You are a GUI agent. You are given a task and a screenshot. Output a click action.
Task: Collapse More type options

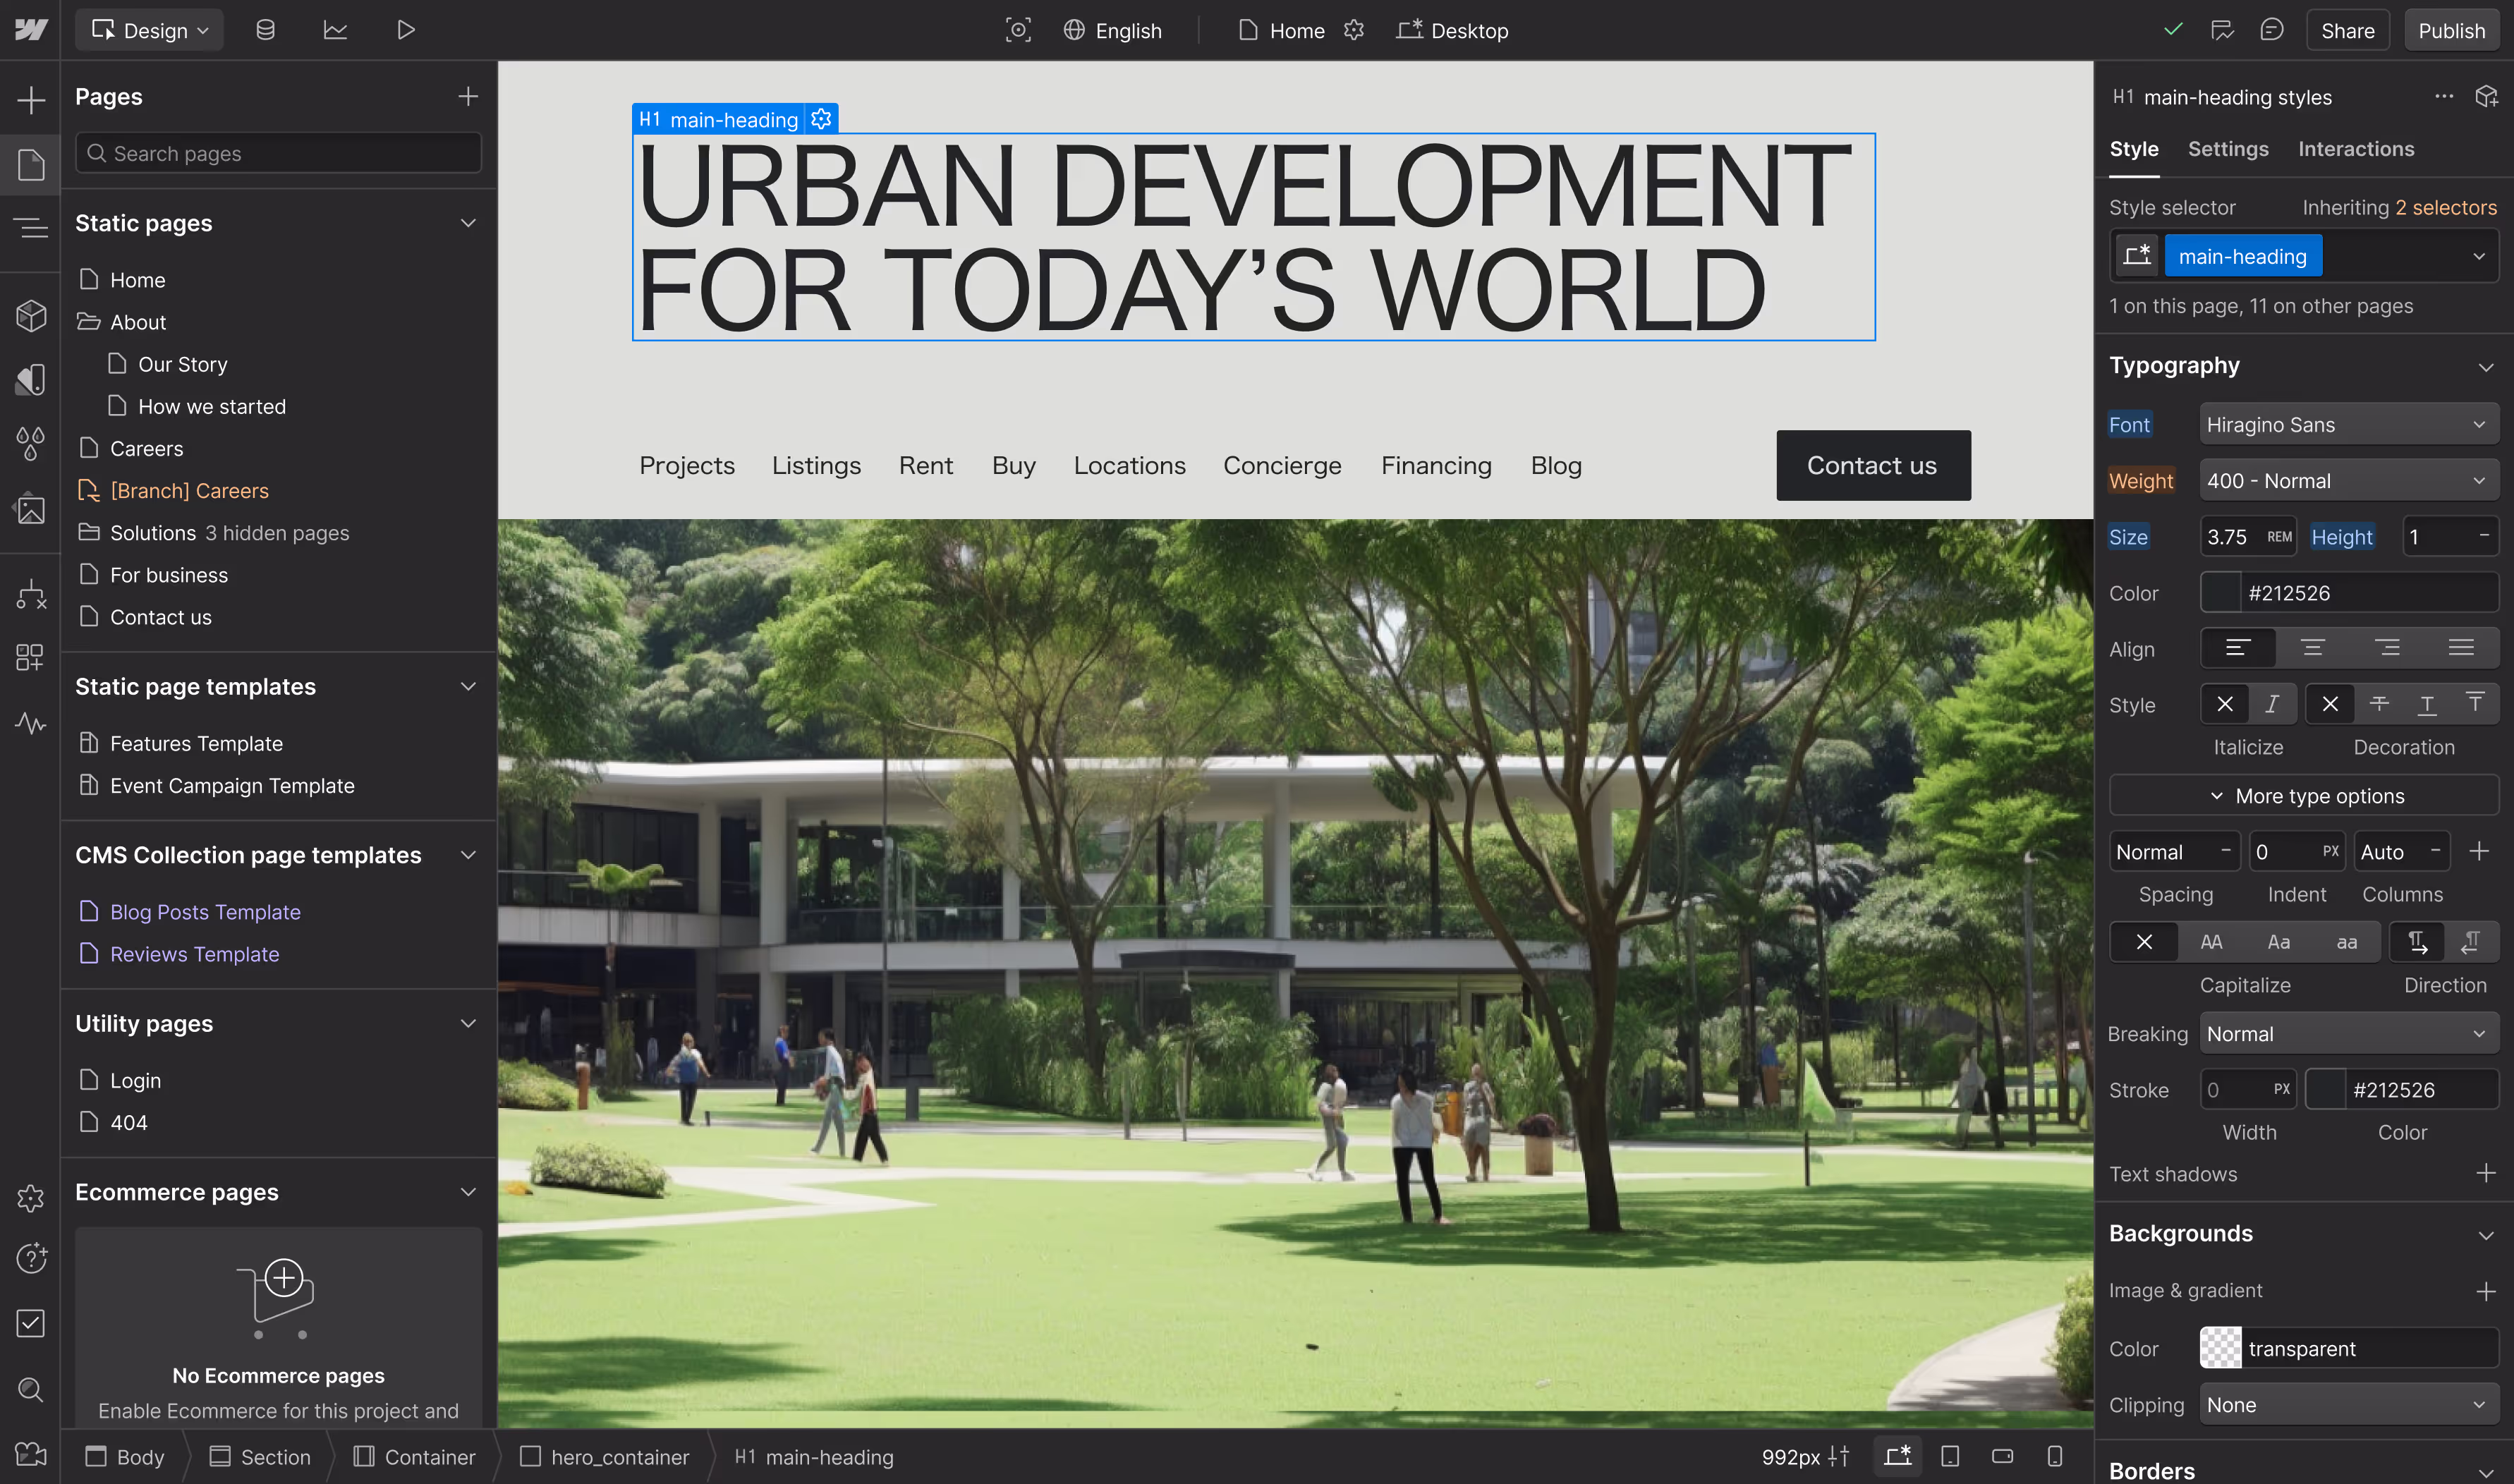2304,795
